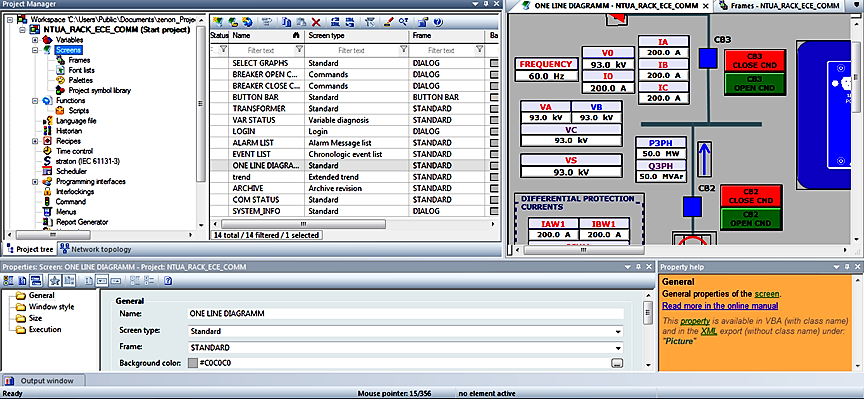The height and width of the screenshot is (399, 864).
Task: Switch to the Project tree tab
Action: (29, 249)
